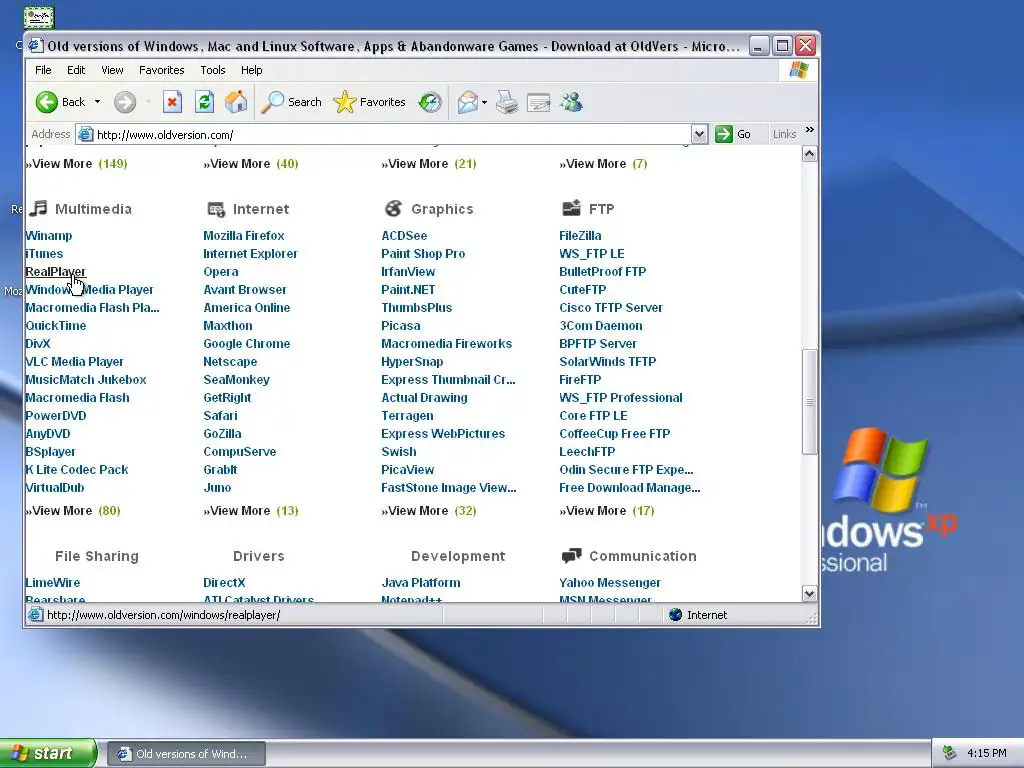Image resolution: width=1024 pixels, height=768 pixels.
Task: Open the VLC Media Player link
Action: (74, 362)
